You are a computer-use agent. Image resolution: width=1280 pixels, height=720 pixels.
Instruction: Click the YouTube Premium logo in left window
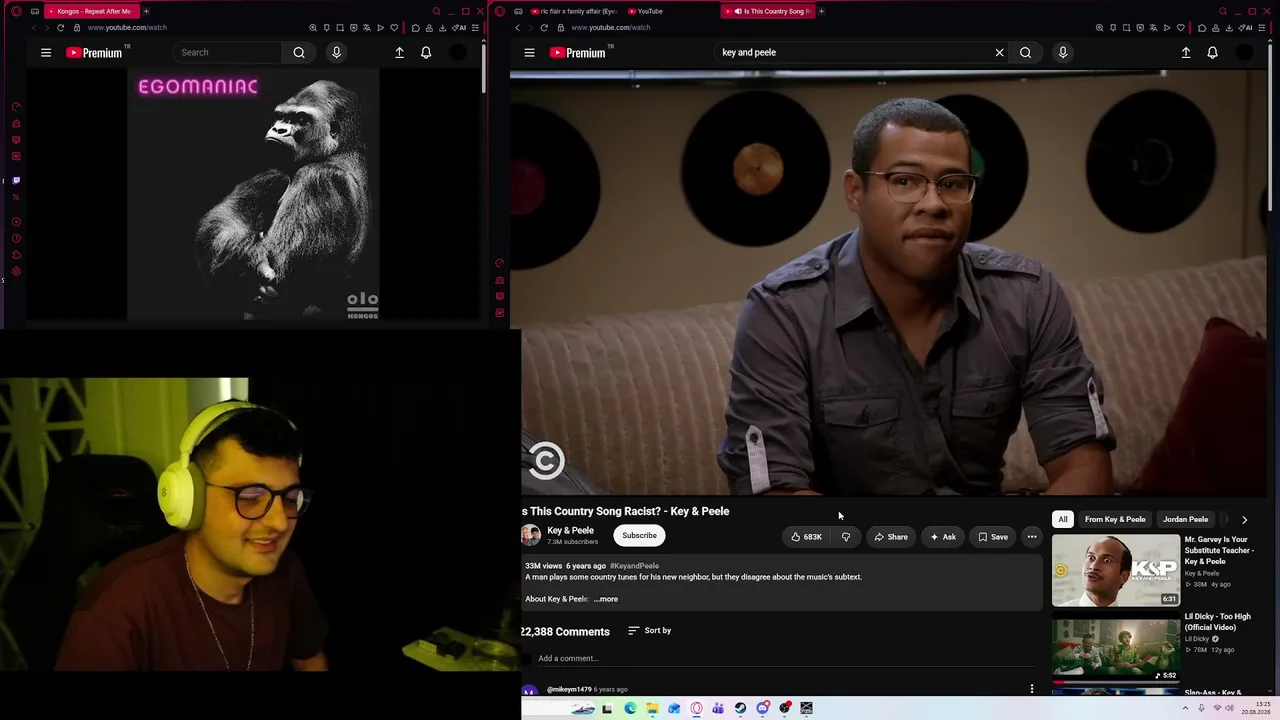[x=94, y=52]
